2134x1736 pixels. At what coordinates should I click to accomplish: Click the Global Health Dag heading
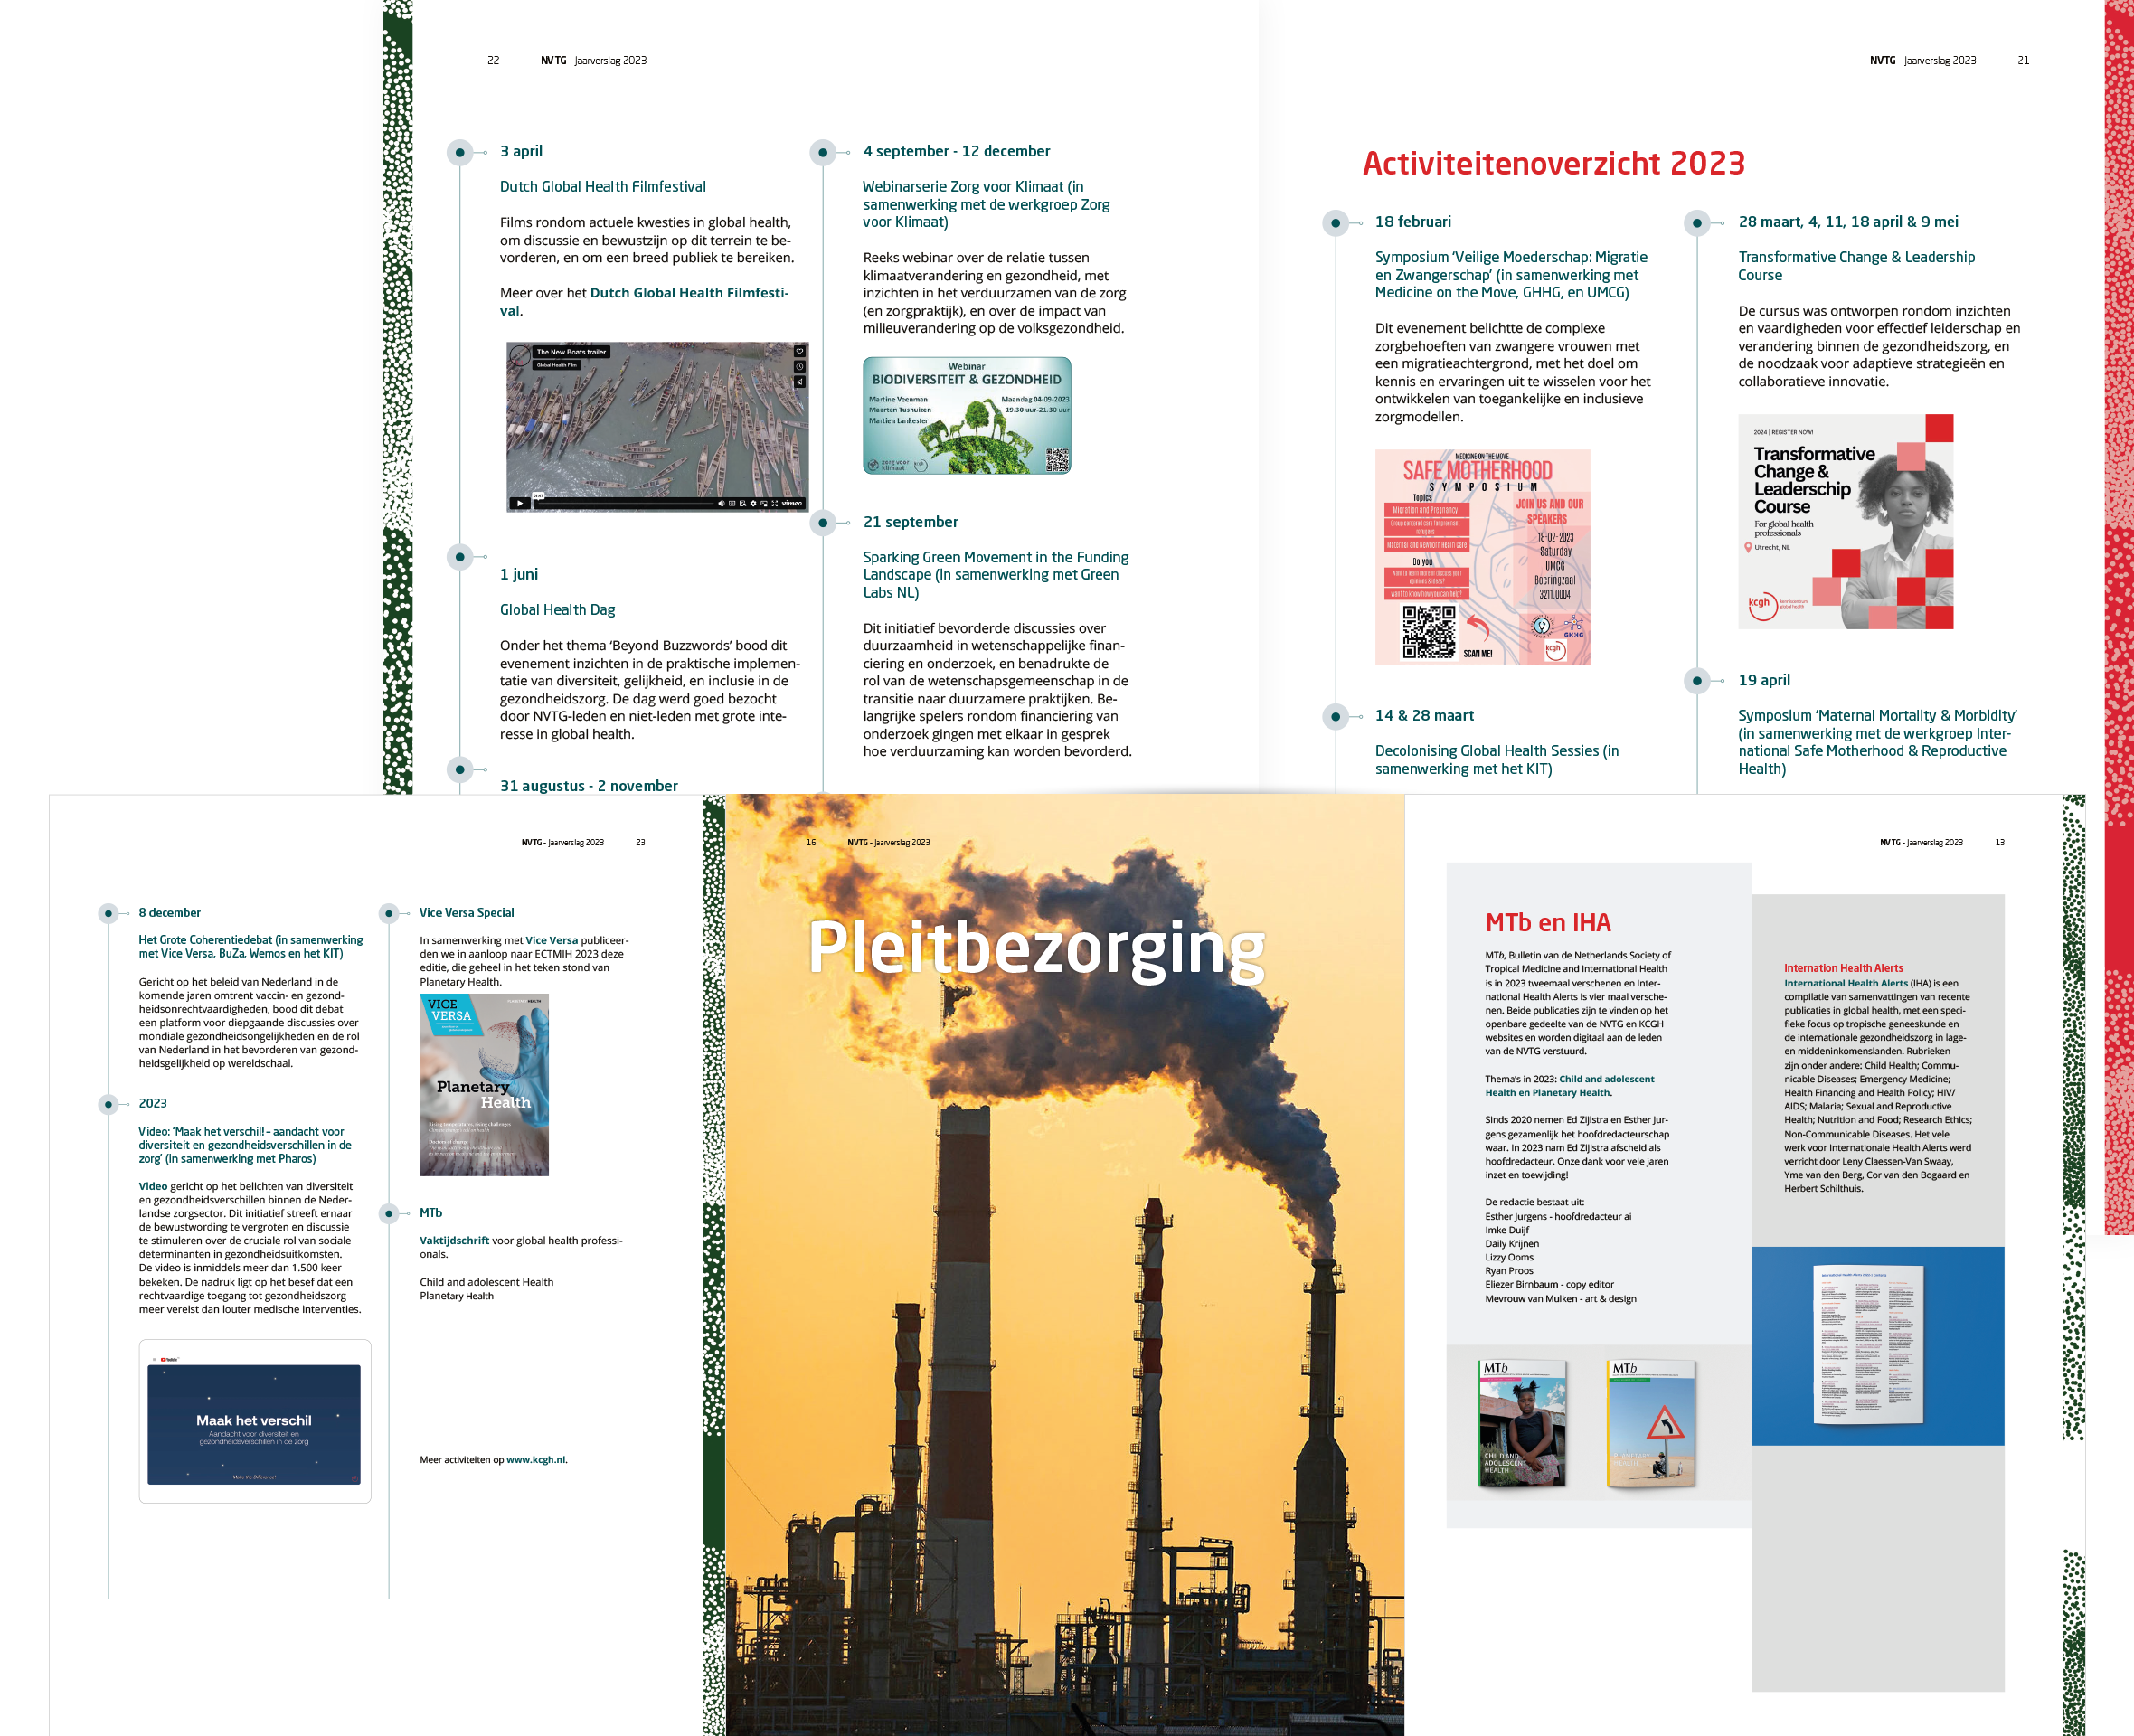558,610
